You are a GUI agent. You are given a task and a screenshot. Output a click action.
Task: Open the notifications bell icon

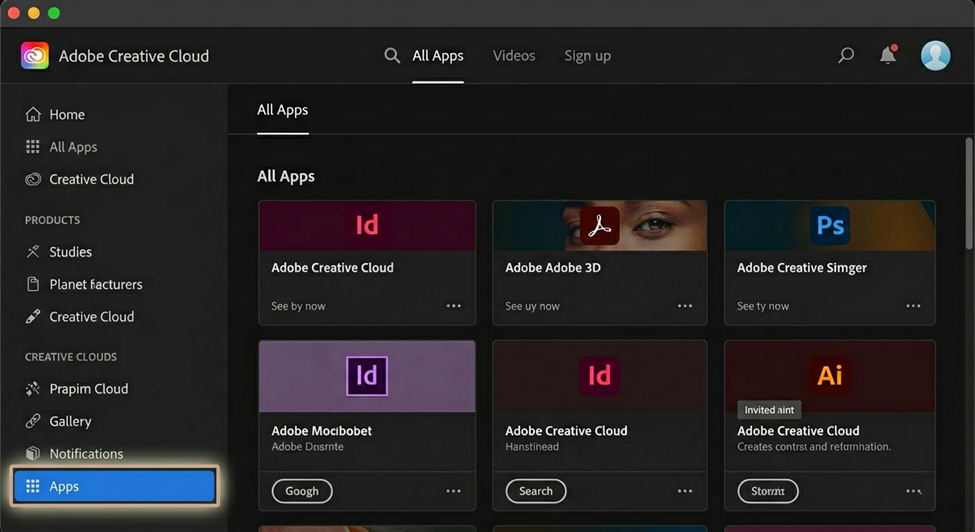(x=888, y=55)
